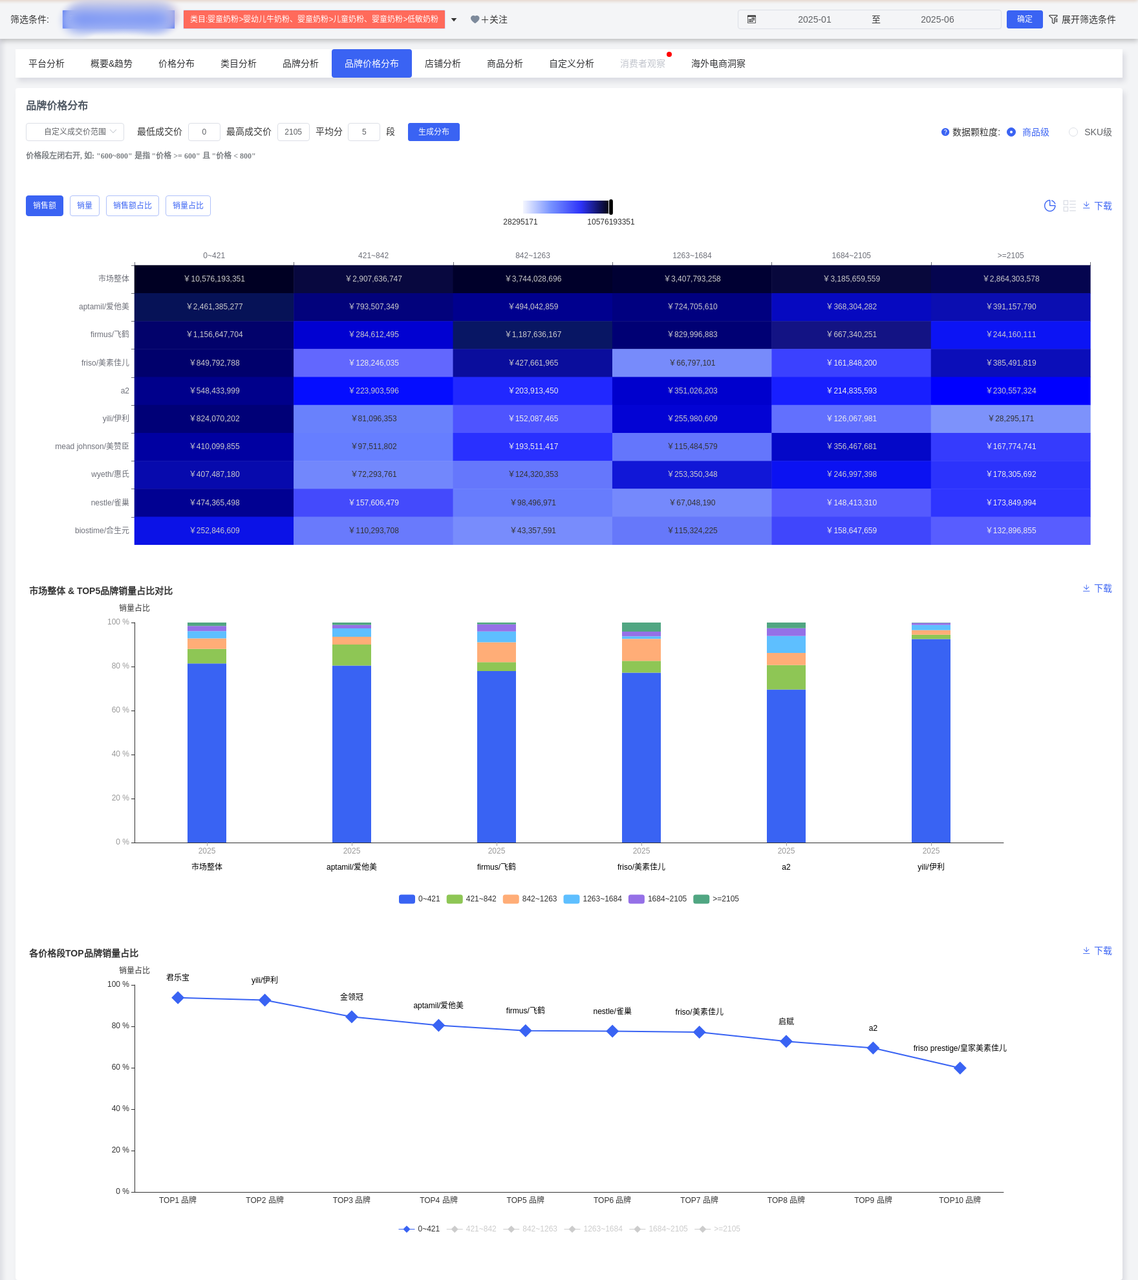Click the start date field 2025-01

click(x=814, y=19)
